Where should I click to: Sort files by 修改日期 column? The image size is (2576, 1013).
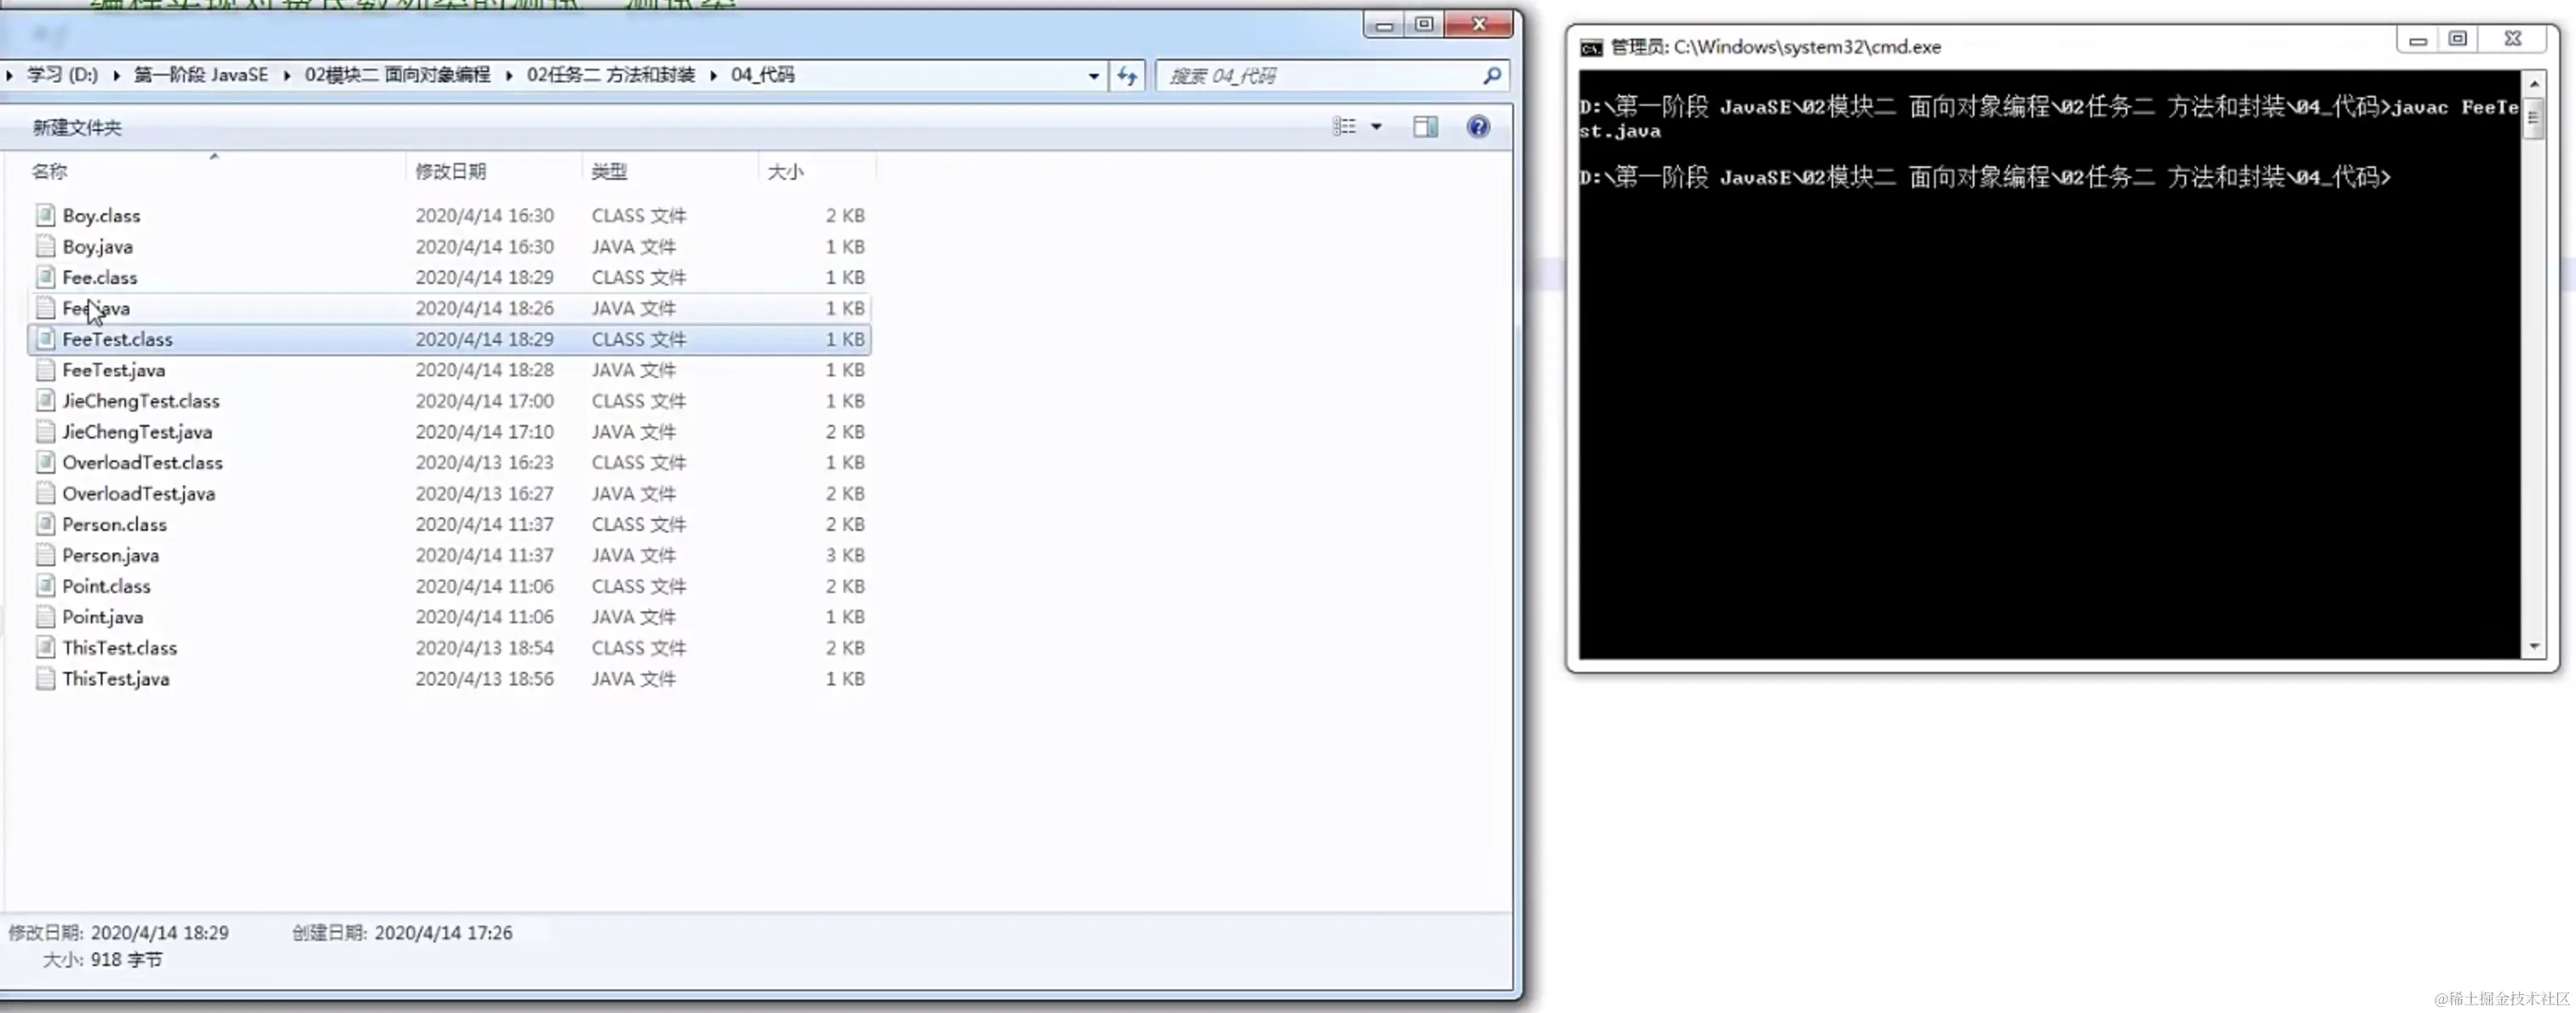pyautogui.click(x=451, y=172)
